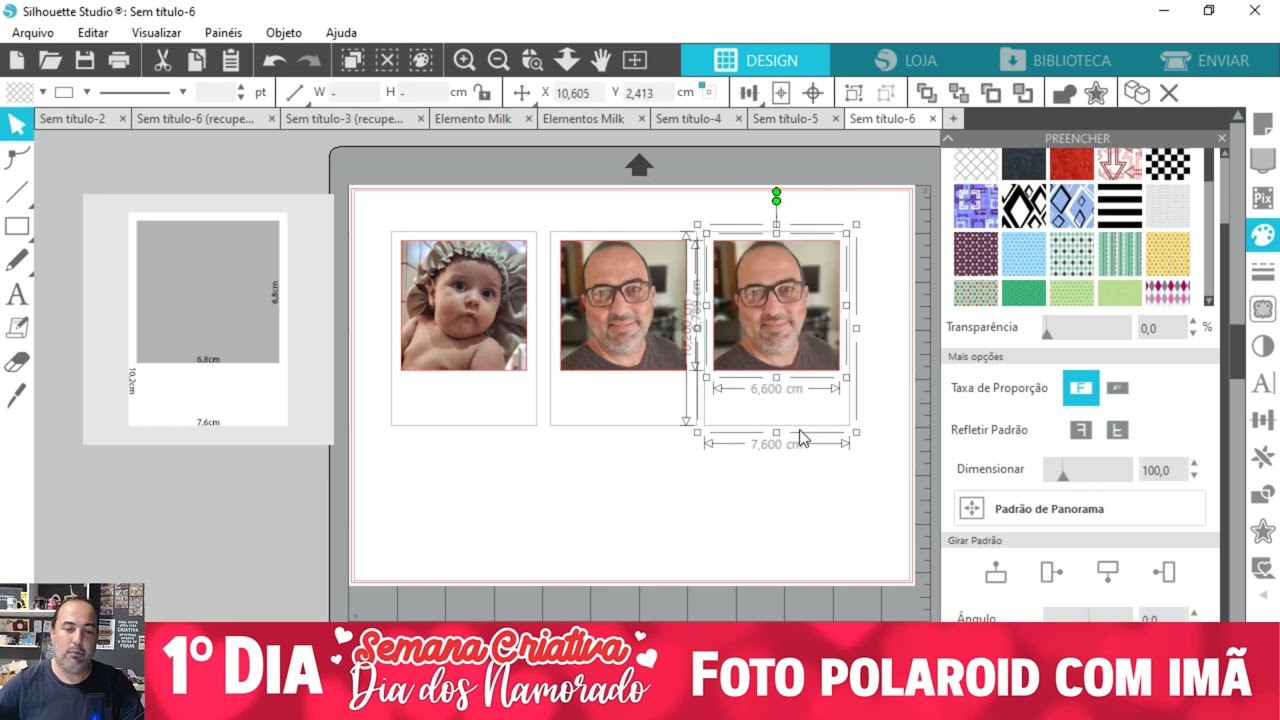Close the PREENCHER panel

click(x=1222, y=138)
